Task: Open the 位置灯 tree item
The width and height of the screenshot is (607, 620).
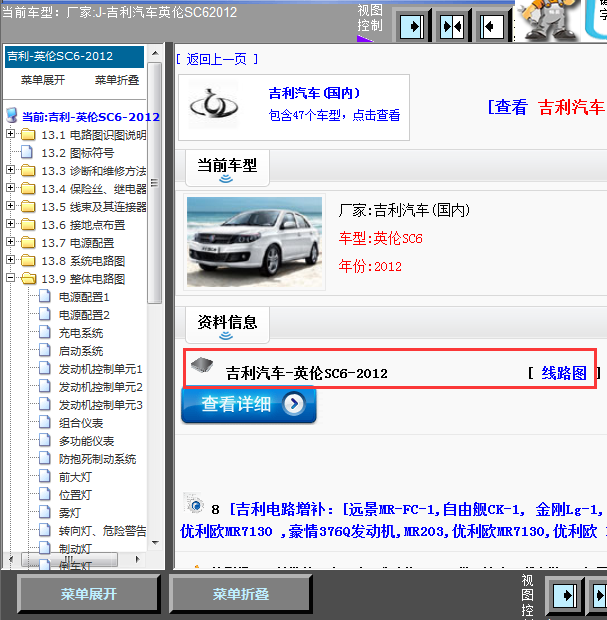Action: (x=75, y=495)
